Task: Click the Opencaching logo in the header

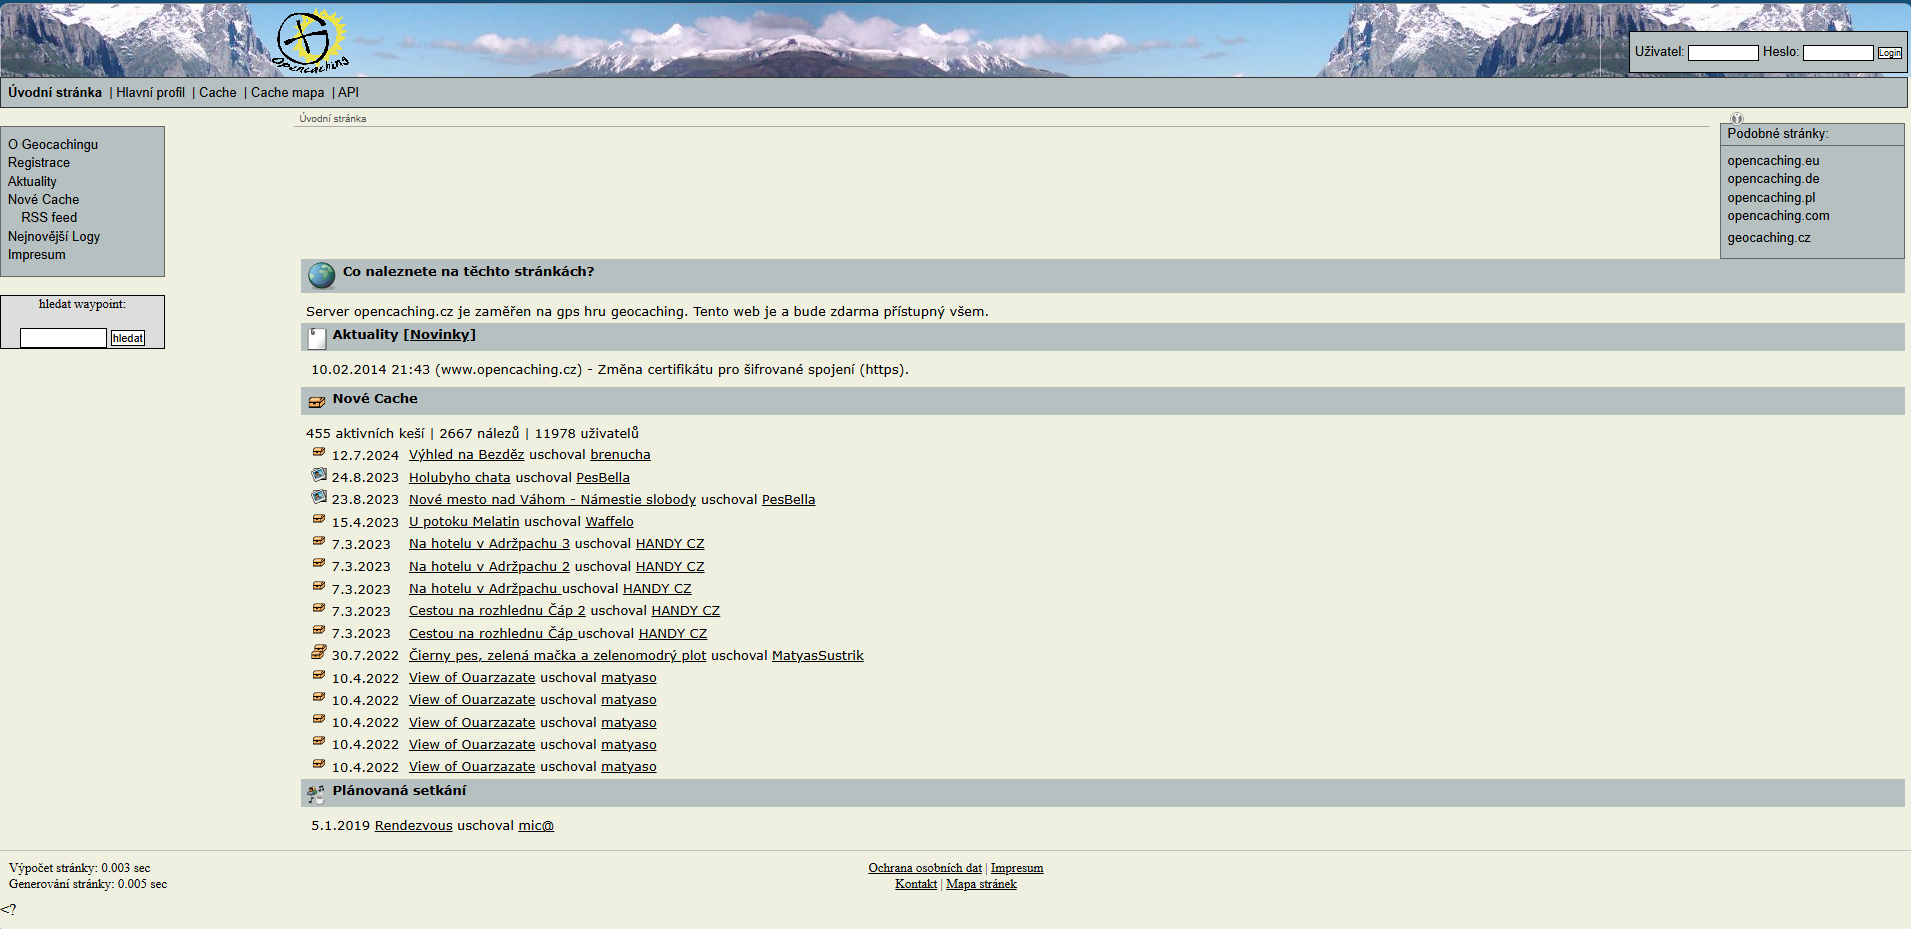Action: tap(311, 41)
